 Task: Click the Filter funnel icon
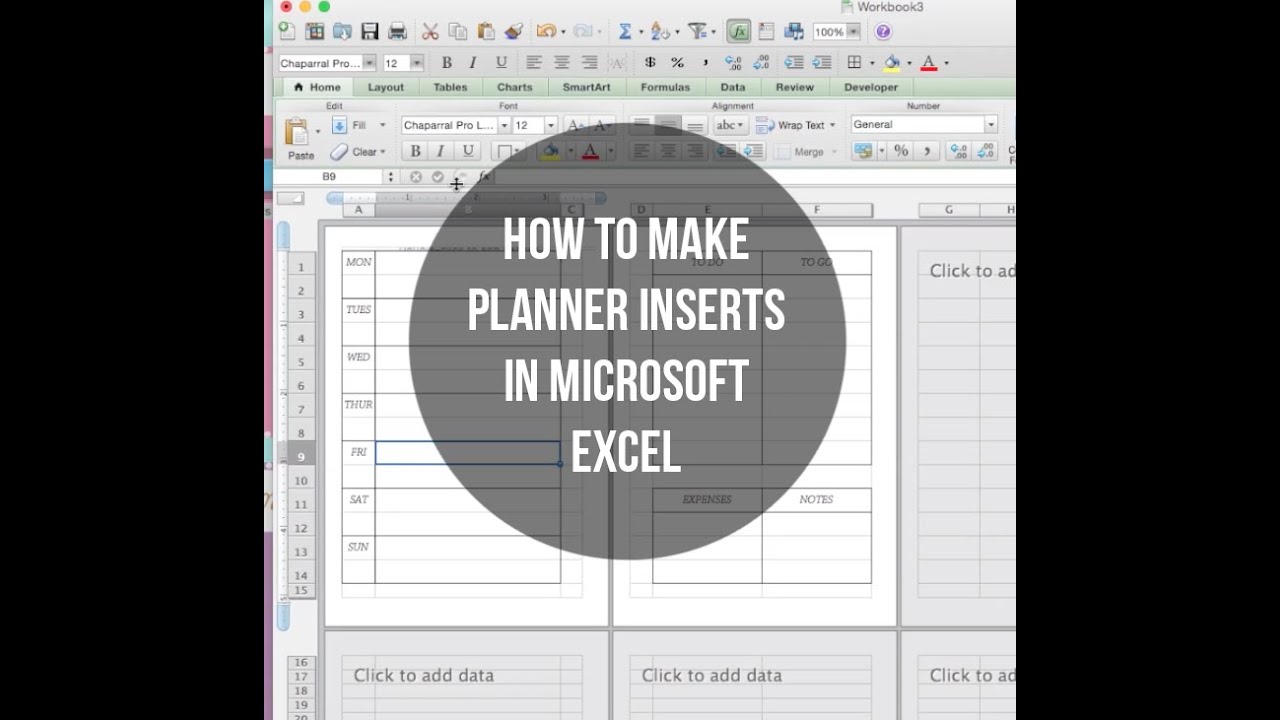pyautogui.click(x=697, y=32)
